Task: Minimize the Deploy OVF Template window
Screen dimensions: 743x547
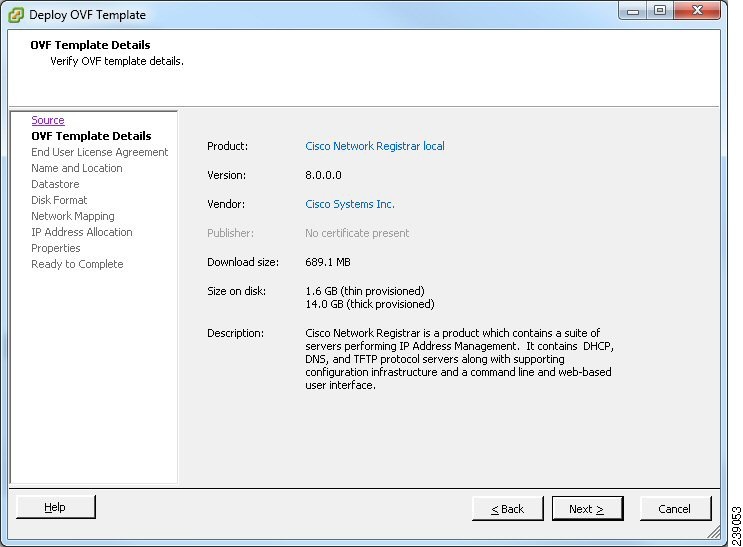Action: 633,10
